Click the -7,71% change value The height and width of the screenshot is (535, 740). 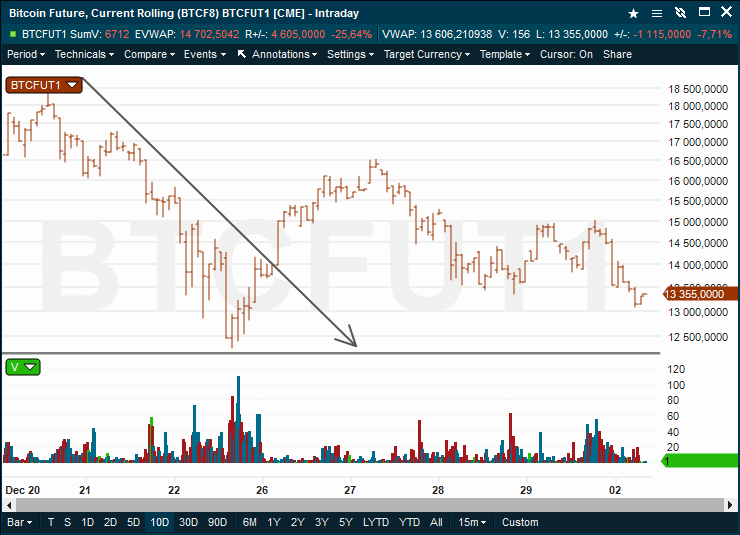click(x=715, y=34)
